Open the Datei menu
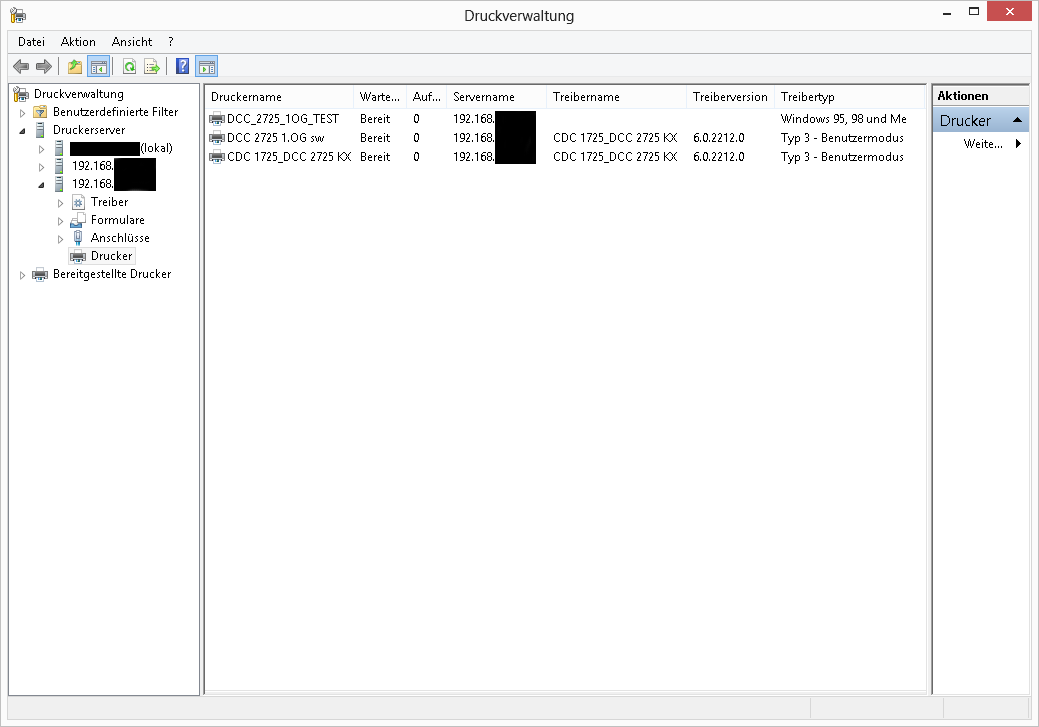Image resolution: width=1039 pixels, height=727 pixels. pyautogui.click(x=31, y=42)
